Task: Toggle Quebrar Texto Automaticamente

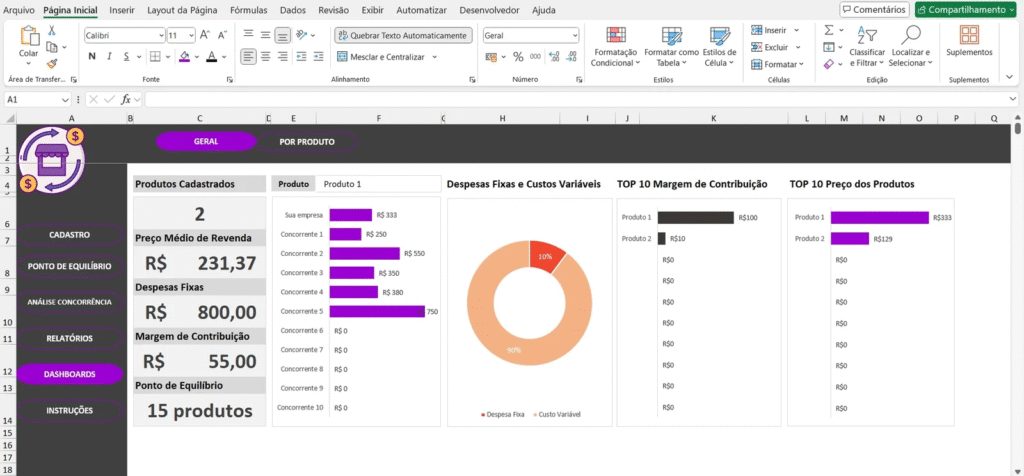Action: click(x=402, y=35)
